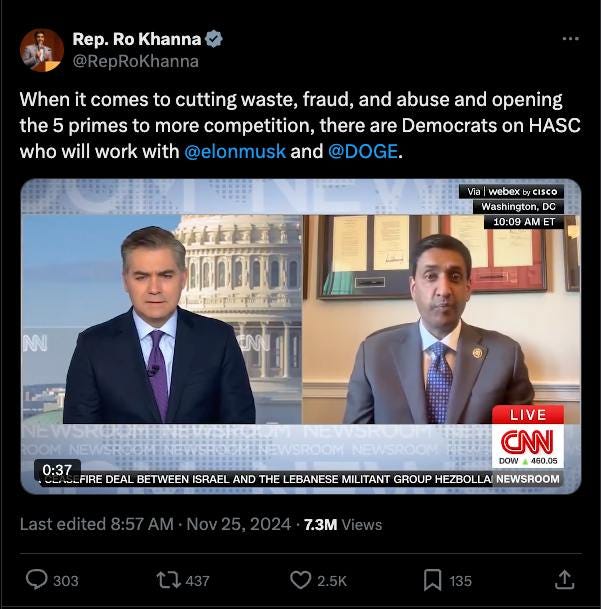601x609 pixels.
Task: Open the three-dot more options menu
Action: coord(570,38)
